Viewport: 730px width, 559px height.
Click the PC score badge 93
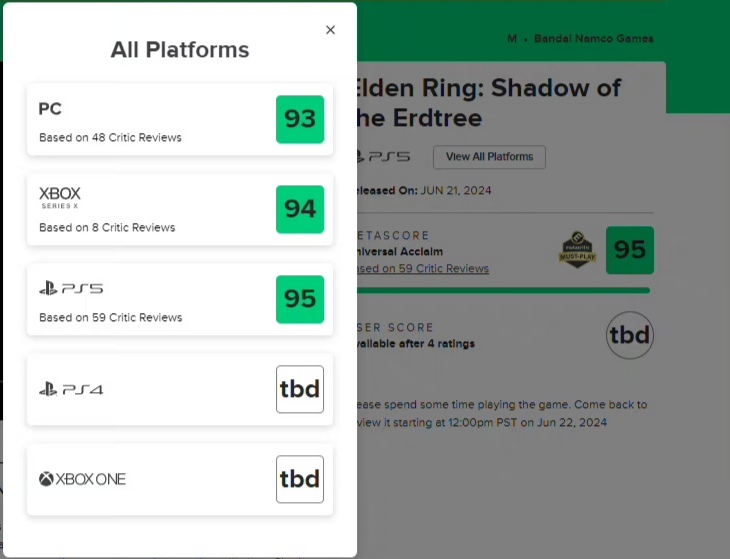300,119
